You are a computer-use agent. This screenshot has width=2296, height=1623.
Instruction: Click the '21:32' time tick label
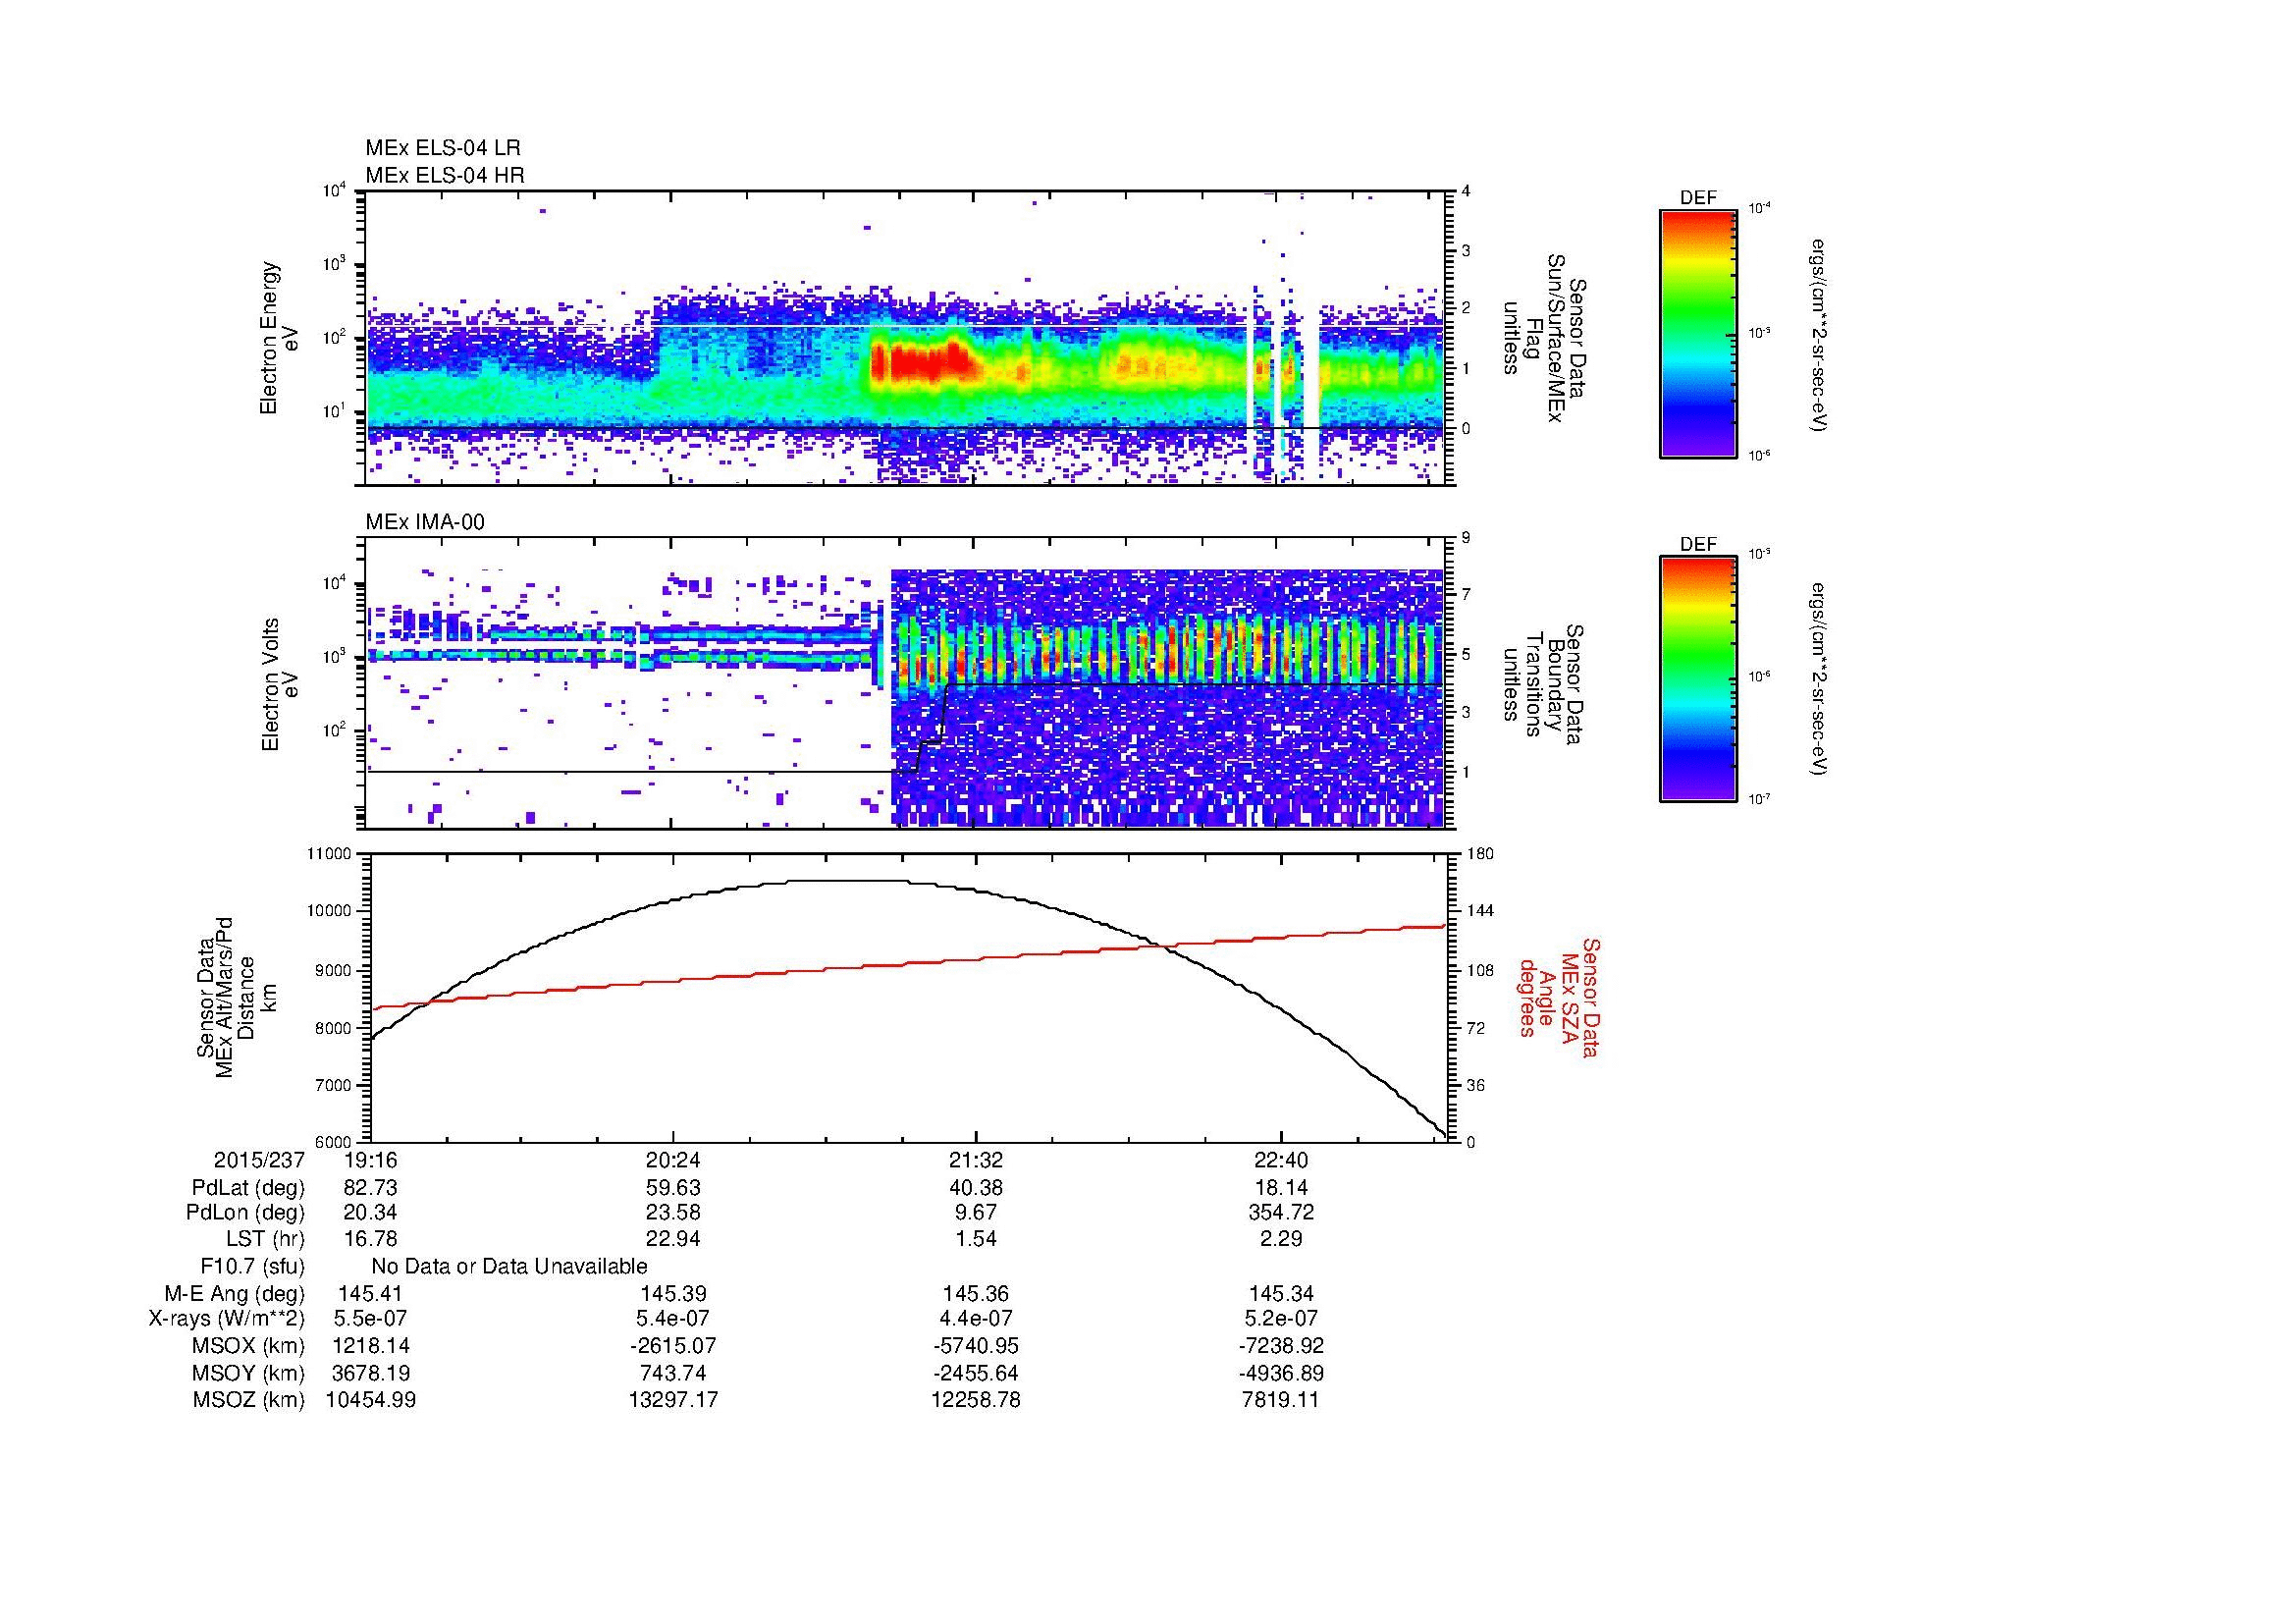pyautogui.click(x=976, y=1160)
